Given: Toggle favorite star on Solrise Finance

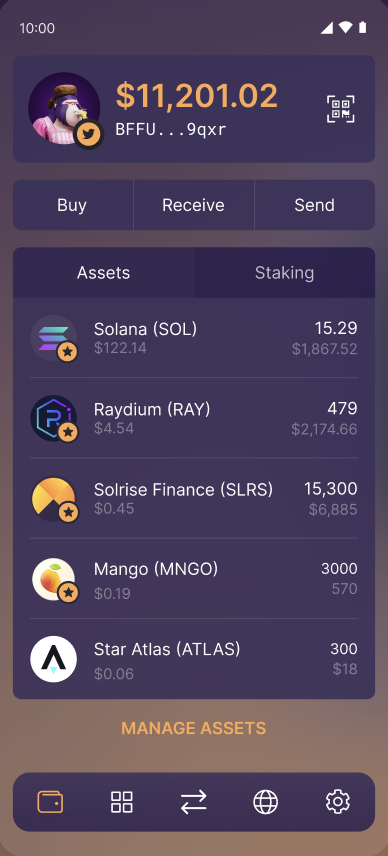Looking at the screenshot, I should (x=68, y=513).
